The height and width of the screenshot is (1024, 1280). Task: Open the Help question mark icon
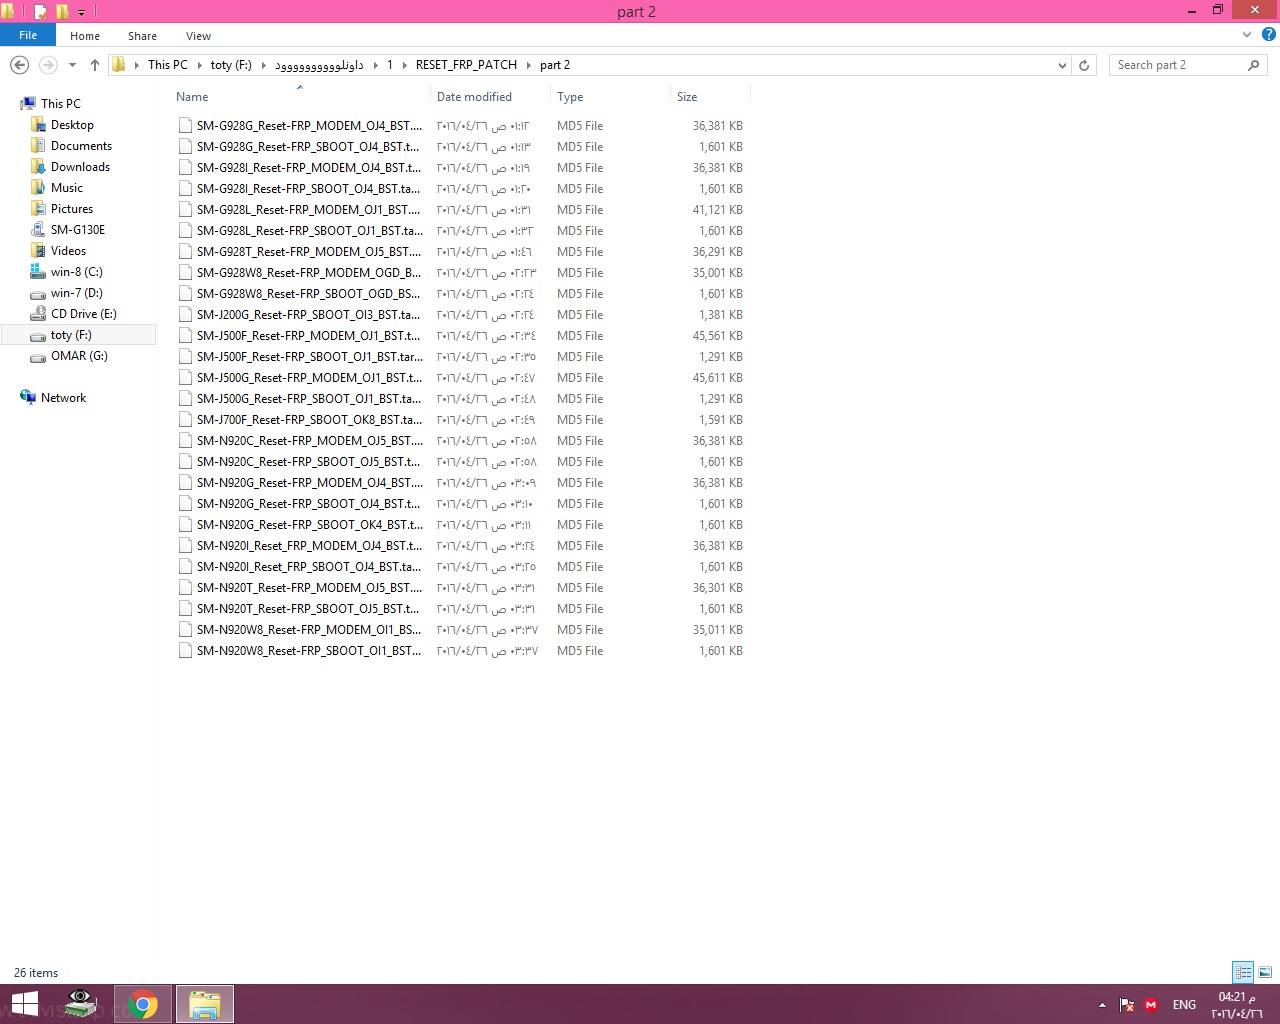(1269, 34)
